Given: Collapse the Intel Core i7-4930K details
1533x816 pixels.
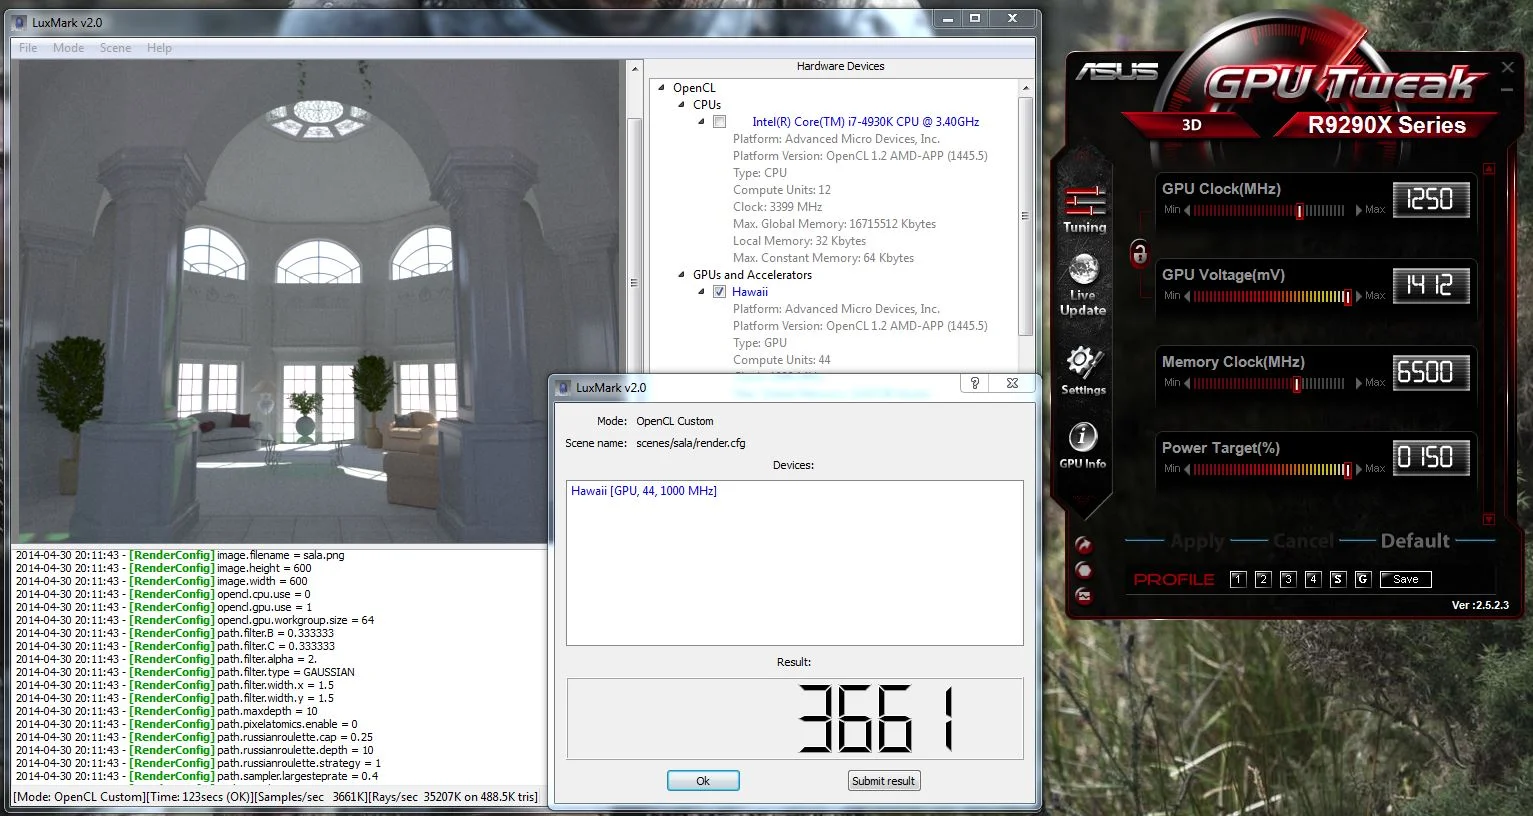Looking at the screenshot, I should (x=701, y=122).
